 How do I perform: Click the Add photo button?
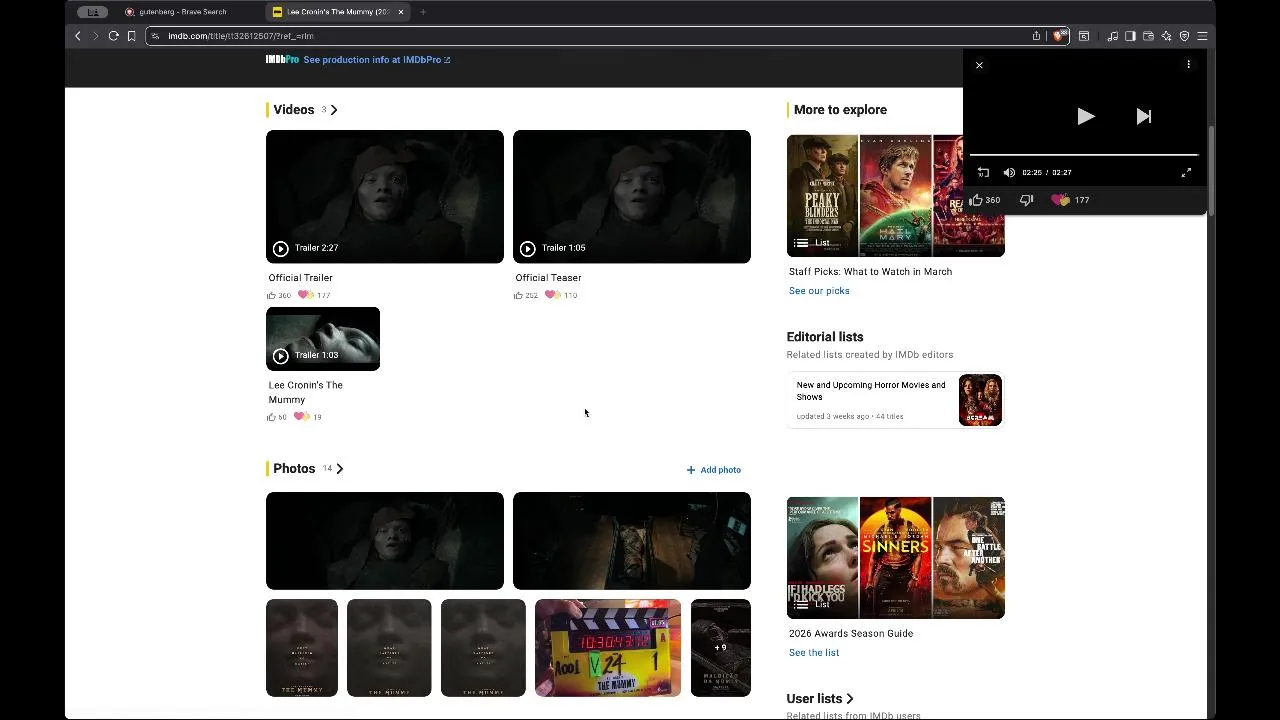713,470
